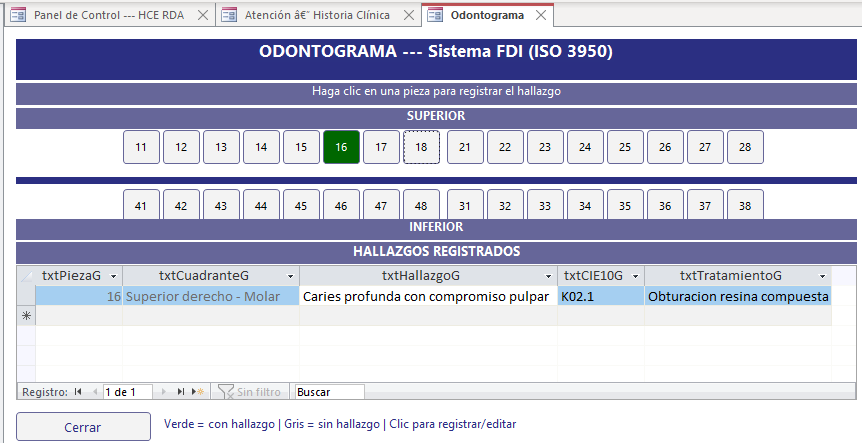Image resolution: width=862 pixels, height=443 pixels.
Task: Select upper tooth 18
Action: point(421,147)
